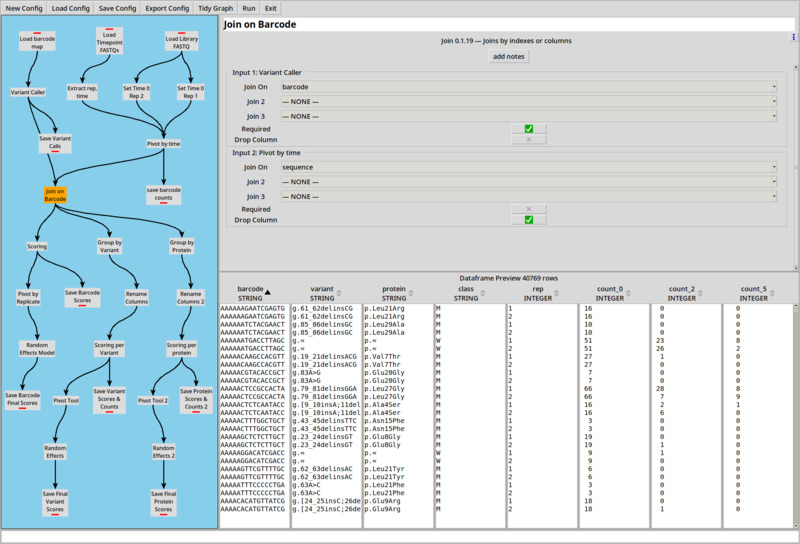Open Input 2 Join On sequence dropdown
This screenshot has height=544, width=800.
click(x=529, y=167)
